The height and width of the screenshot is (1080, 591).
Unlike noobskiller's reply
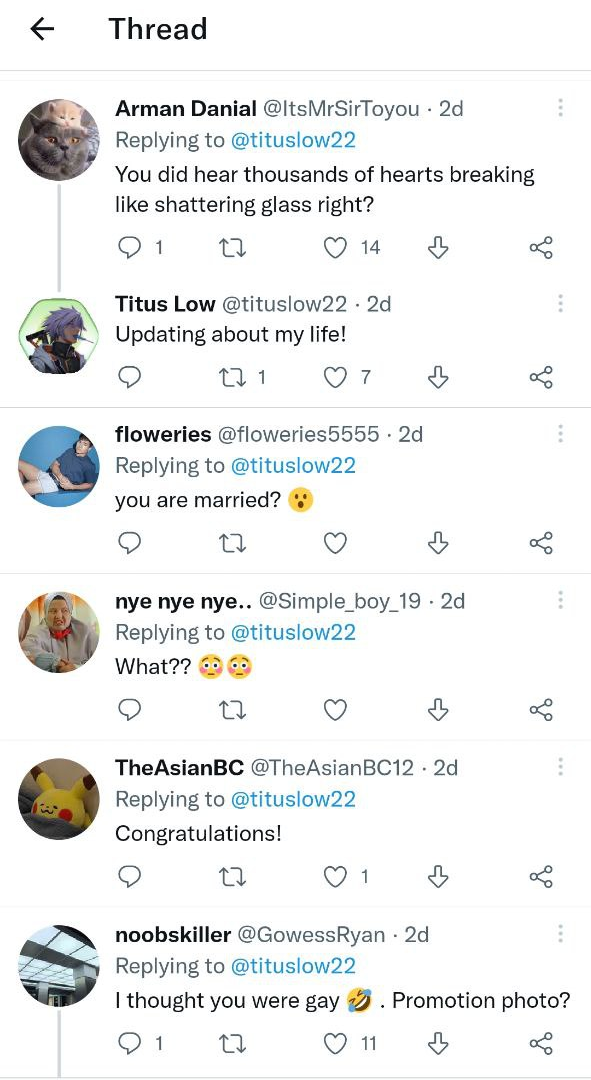pos(335,1043)
